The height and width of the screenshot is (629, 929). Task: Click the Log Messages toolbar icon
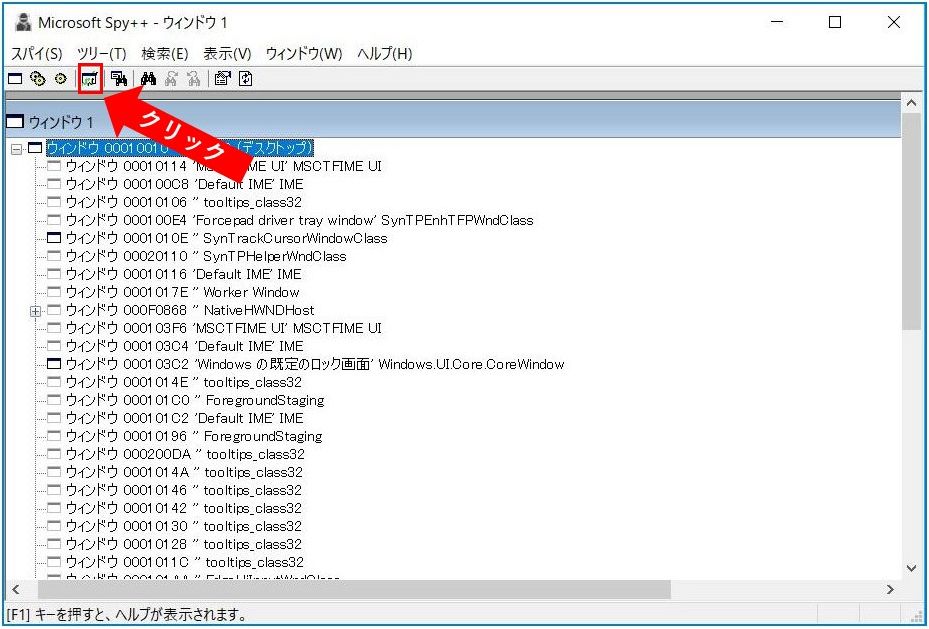tap(90, 79)
